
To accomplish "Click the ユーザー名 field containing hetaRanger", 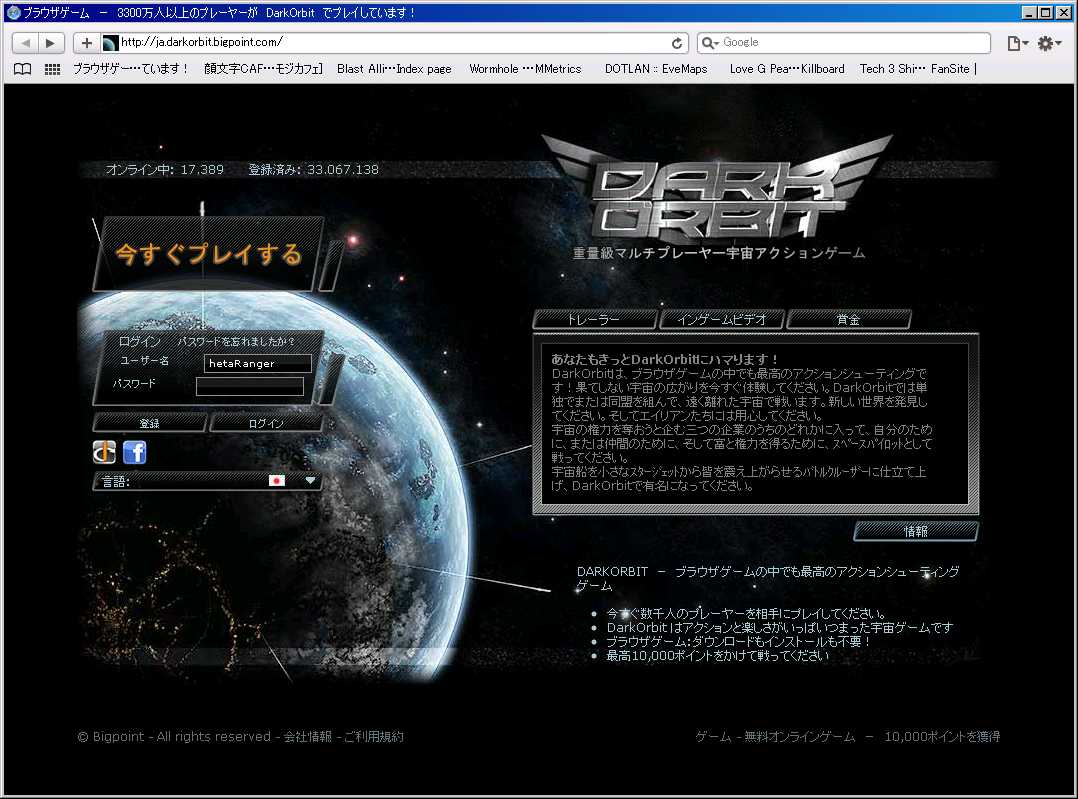I will tap(258, 363).
